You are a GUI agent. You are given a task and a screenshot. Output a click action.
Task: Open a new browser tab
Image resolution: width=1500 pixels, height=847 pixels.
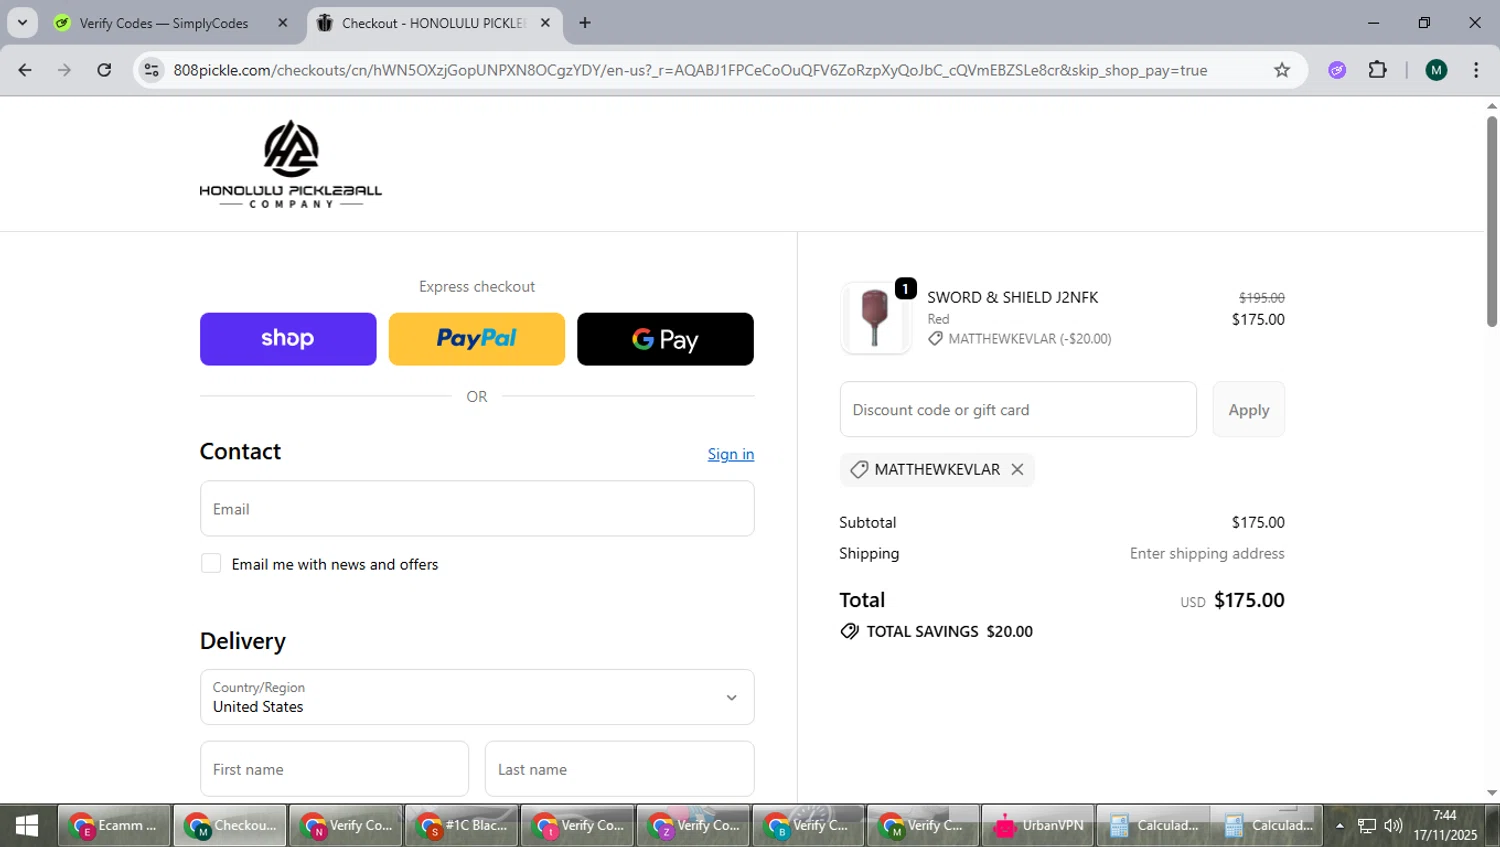[585, 23]
